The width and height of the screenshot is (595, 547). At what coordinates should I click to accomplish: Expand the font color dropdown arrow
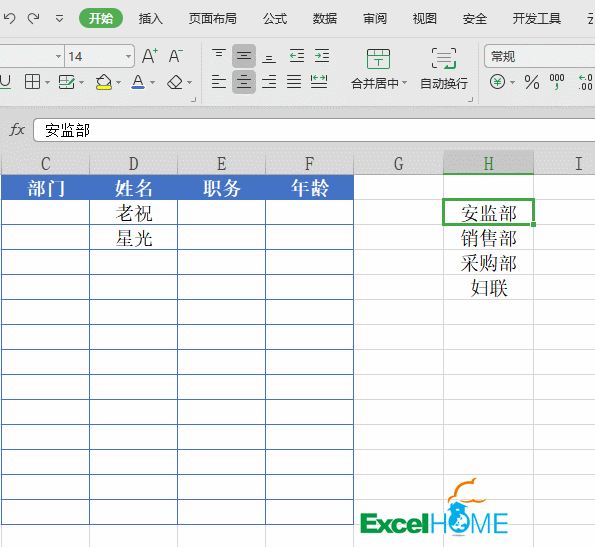152,82
